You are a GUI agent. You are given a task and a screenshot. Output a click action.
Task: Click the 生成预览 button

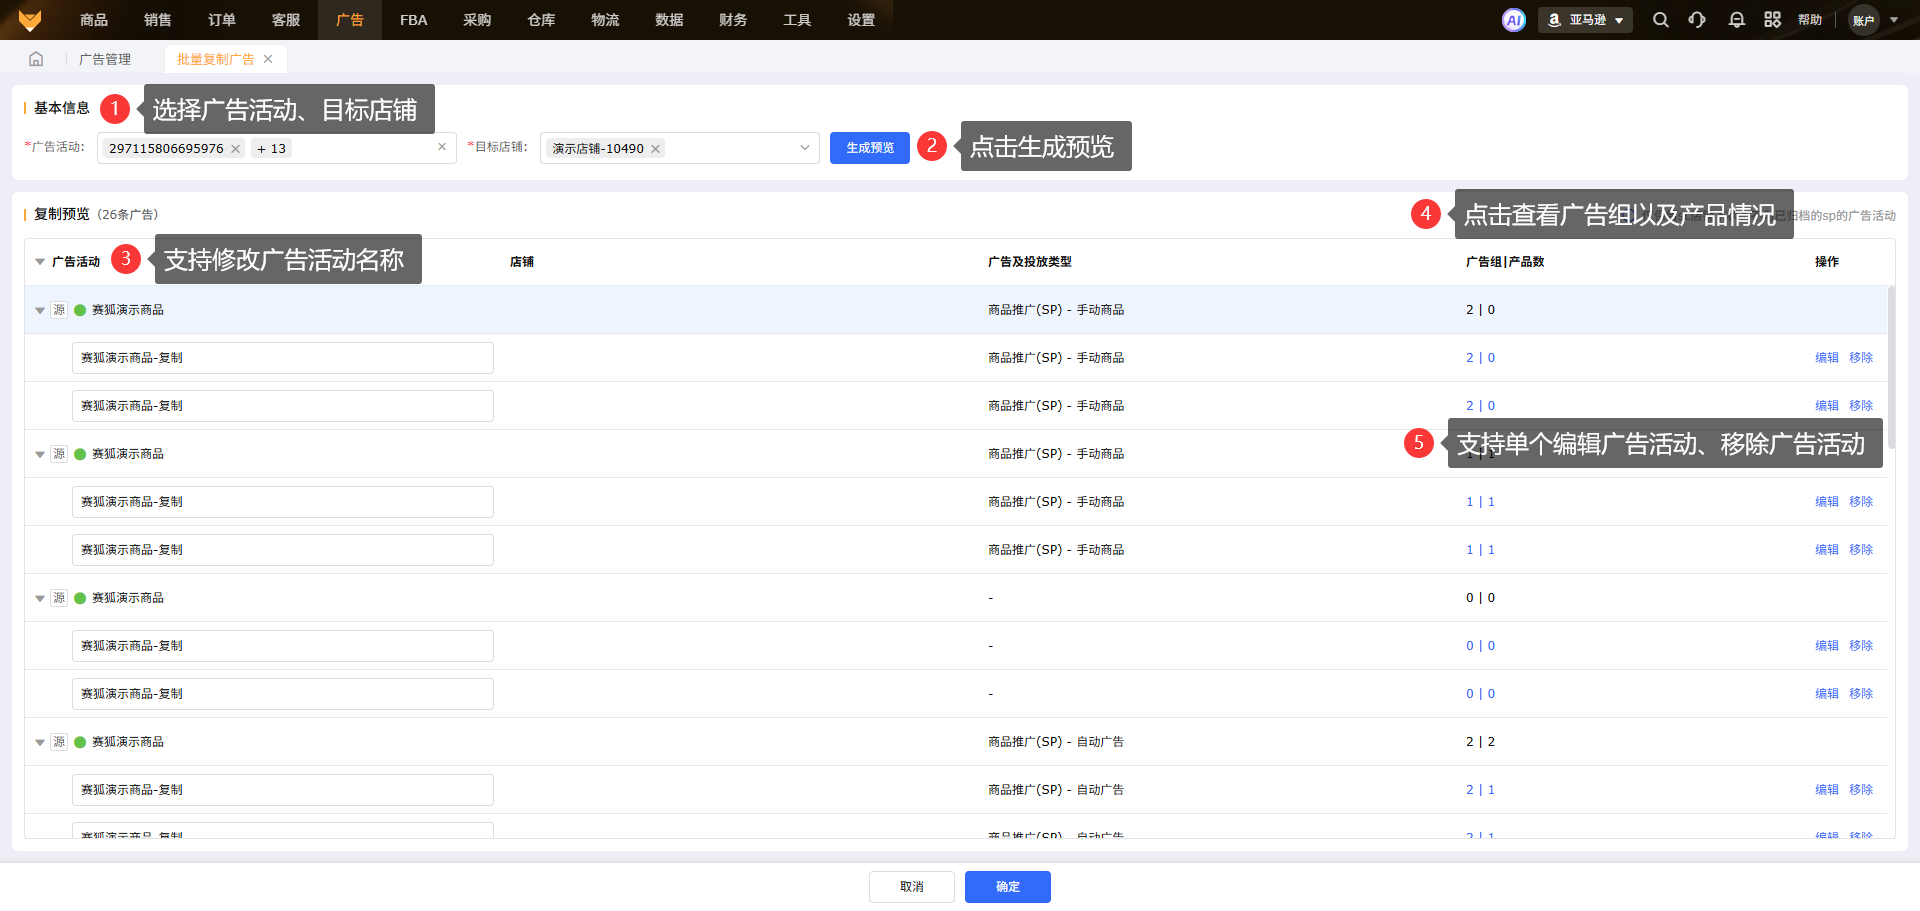coord(870,148)
